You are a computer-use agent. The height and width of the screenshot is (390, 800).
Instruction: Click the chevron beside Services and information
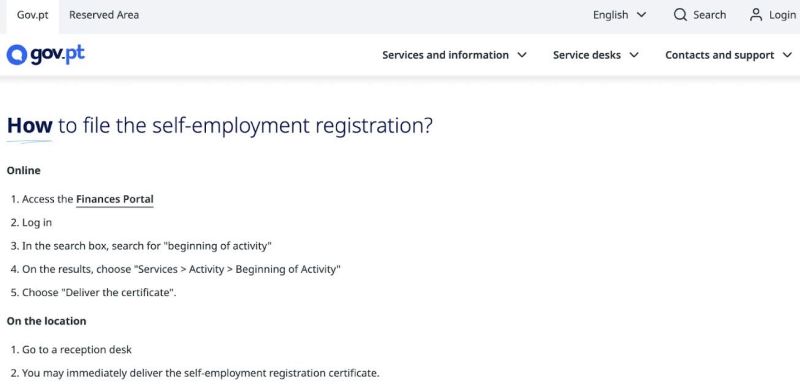tap(522, 55)
